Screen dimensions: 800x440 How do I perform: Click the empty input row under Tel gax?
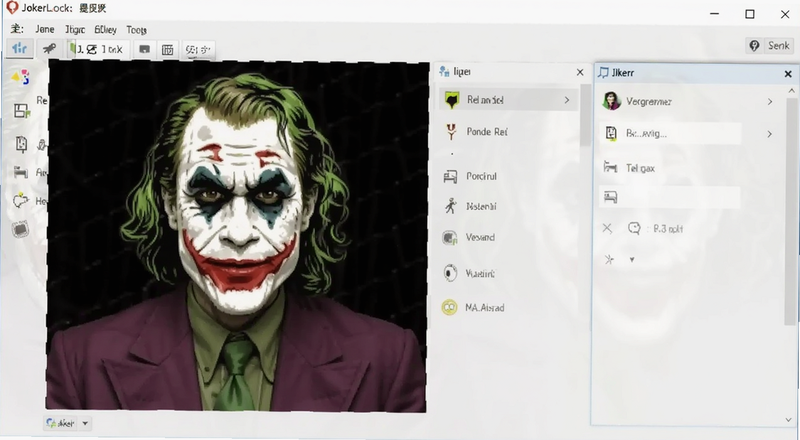[x=669, y=197]
